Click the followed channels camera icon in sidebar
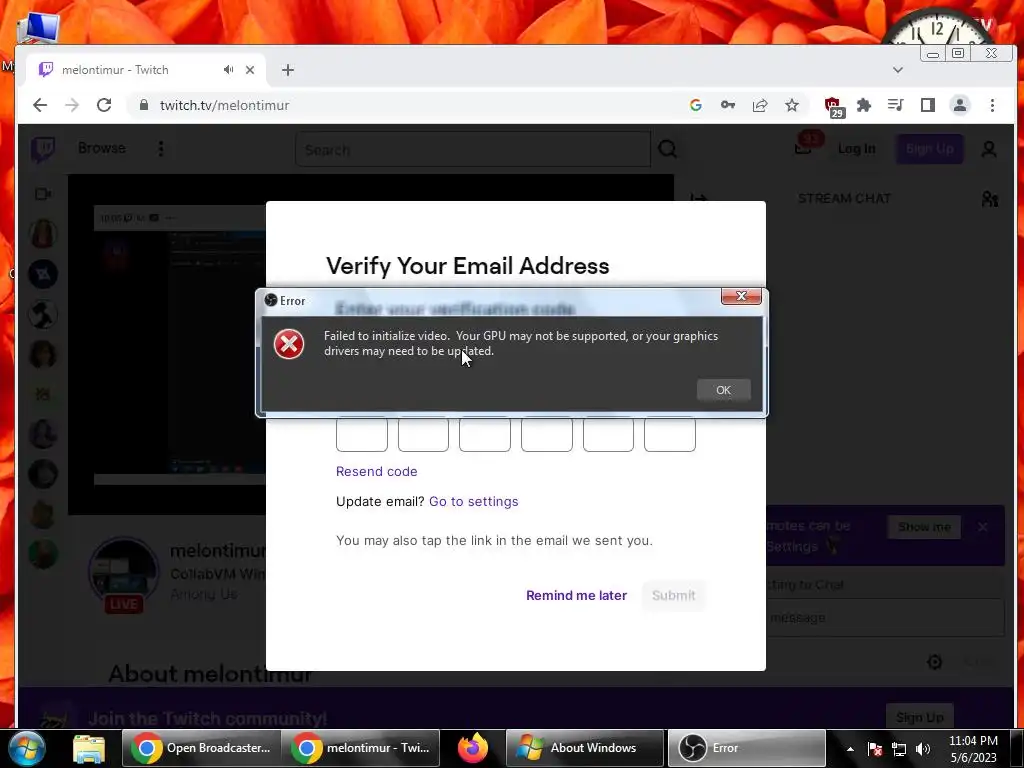1024x768 pixels. click(43, 194)
